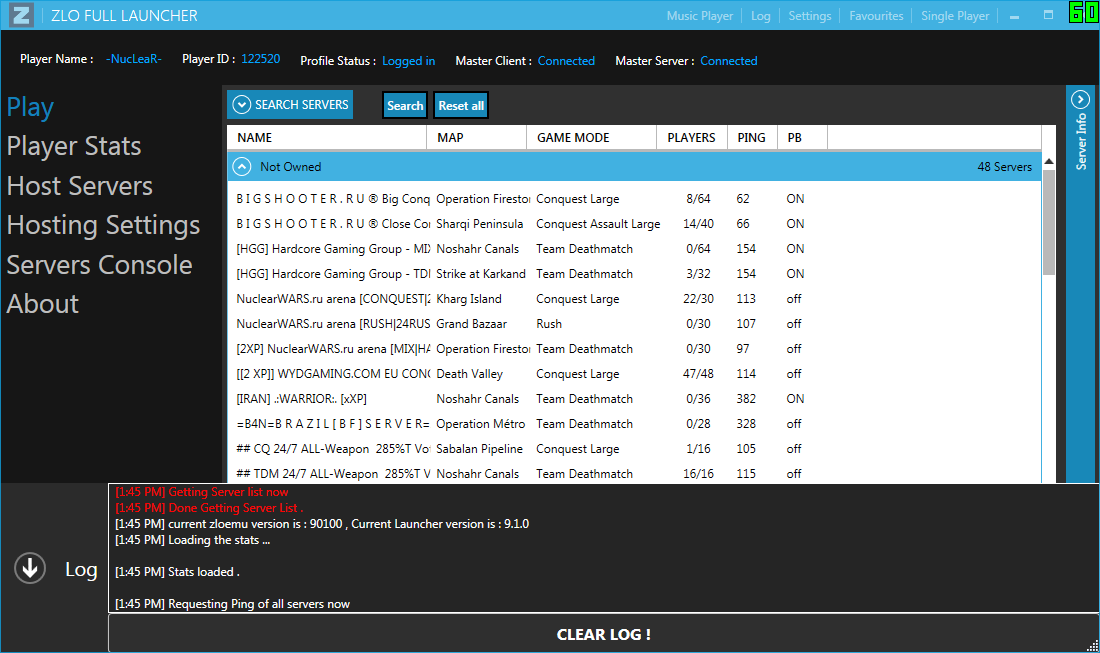The width and height of the screenshot is (1100, 653).
Task: Open the Settings menu
Action: pyautogui.click(x=810, y=15)
